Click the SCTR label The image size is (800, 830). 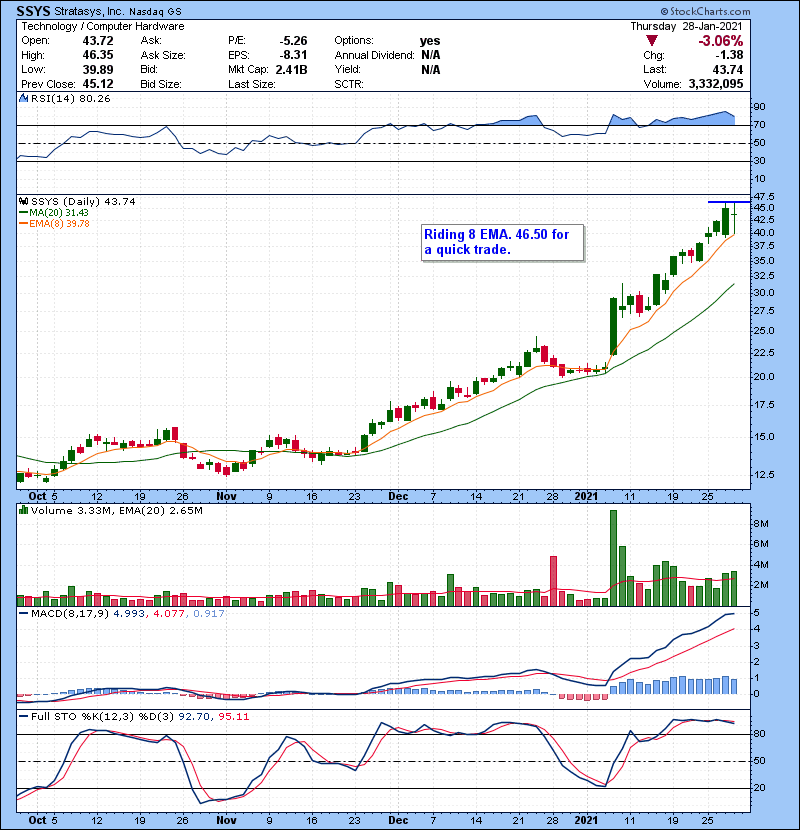tap(349, 84)
